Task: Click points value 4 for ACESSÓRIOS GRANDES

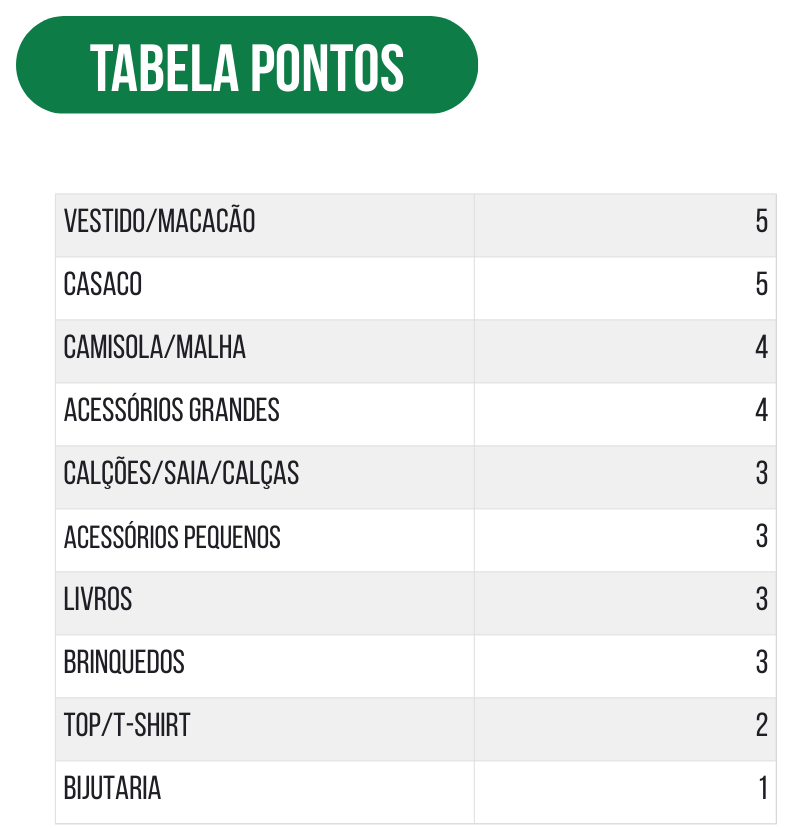Action: (761, 410)
